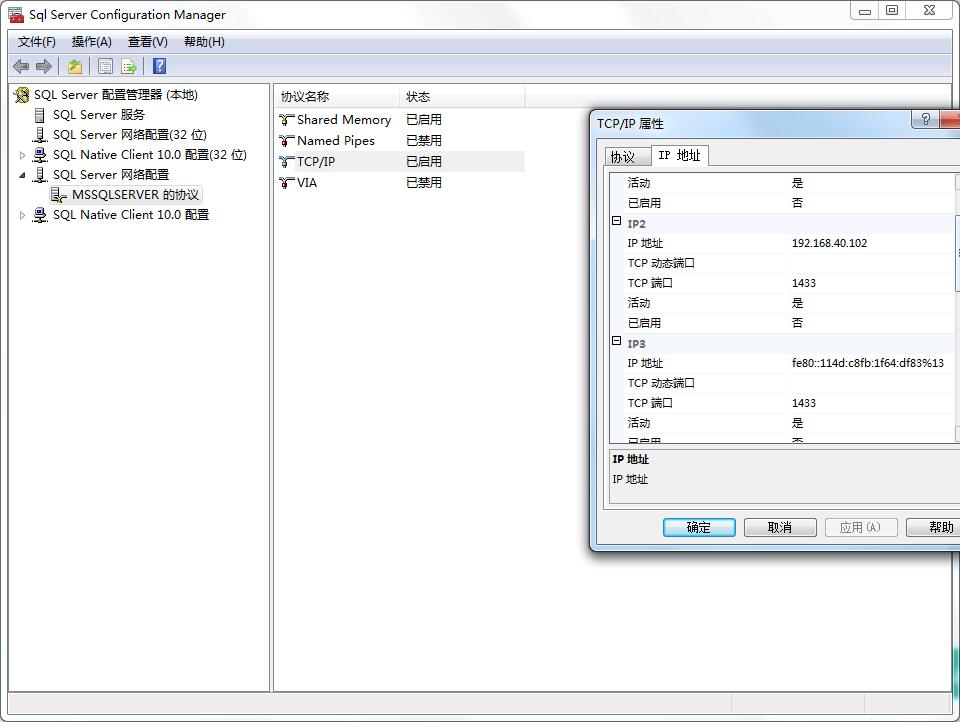Click the Up one level folder icon
Screen dimensions: 960x722
(x=75, y=66)
